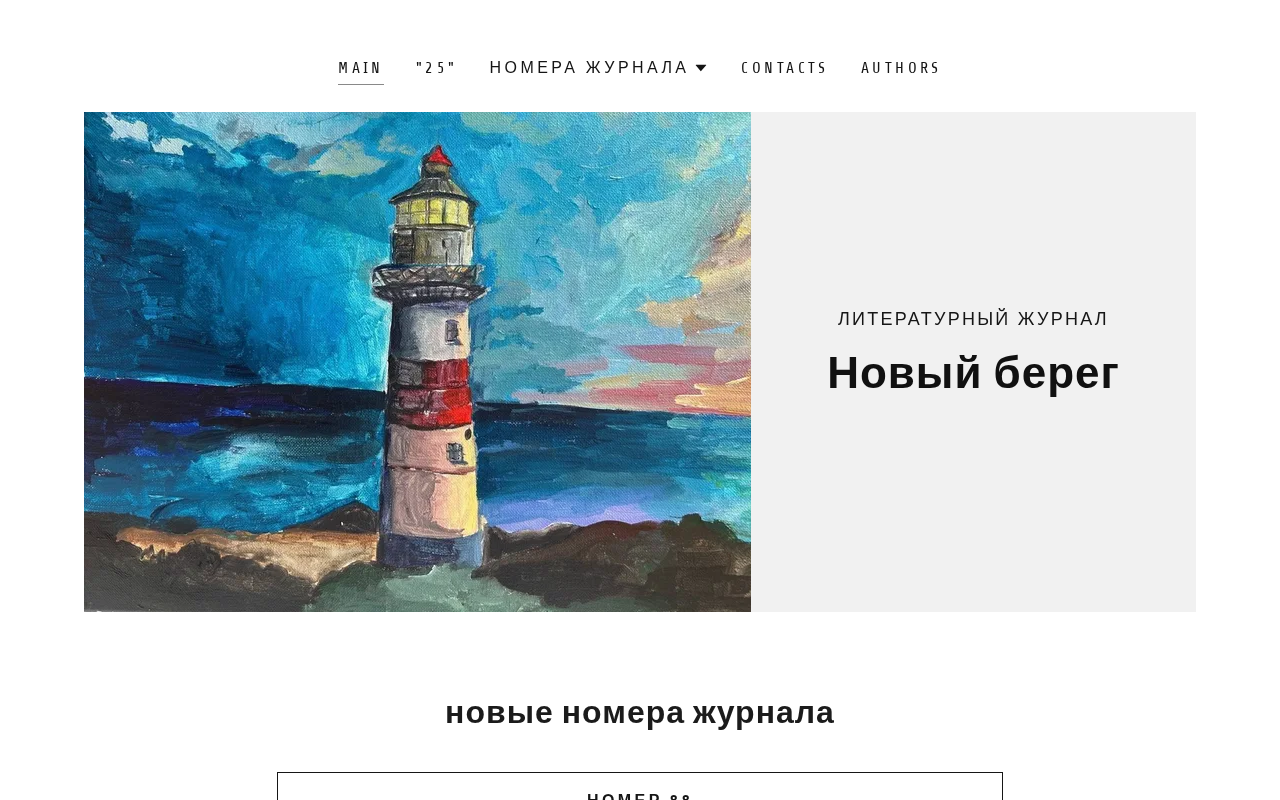Click the lighthouse's red roof cap
Viewport: 1280px width, 800px height.
[437, 157]
